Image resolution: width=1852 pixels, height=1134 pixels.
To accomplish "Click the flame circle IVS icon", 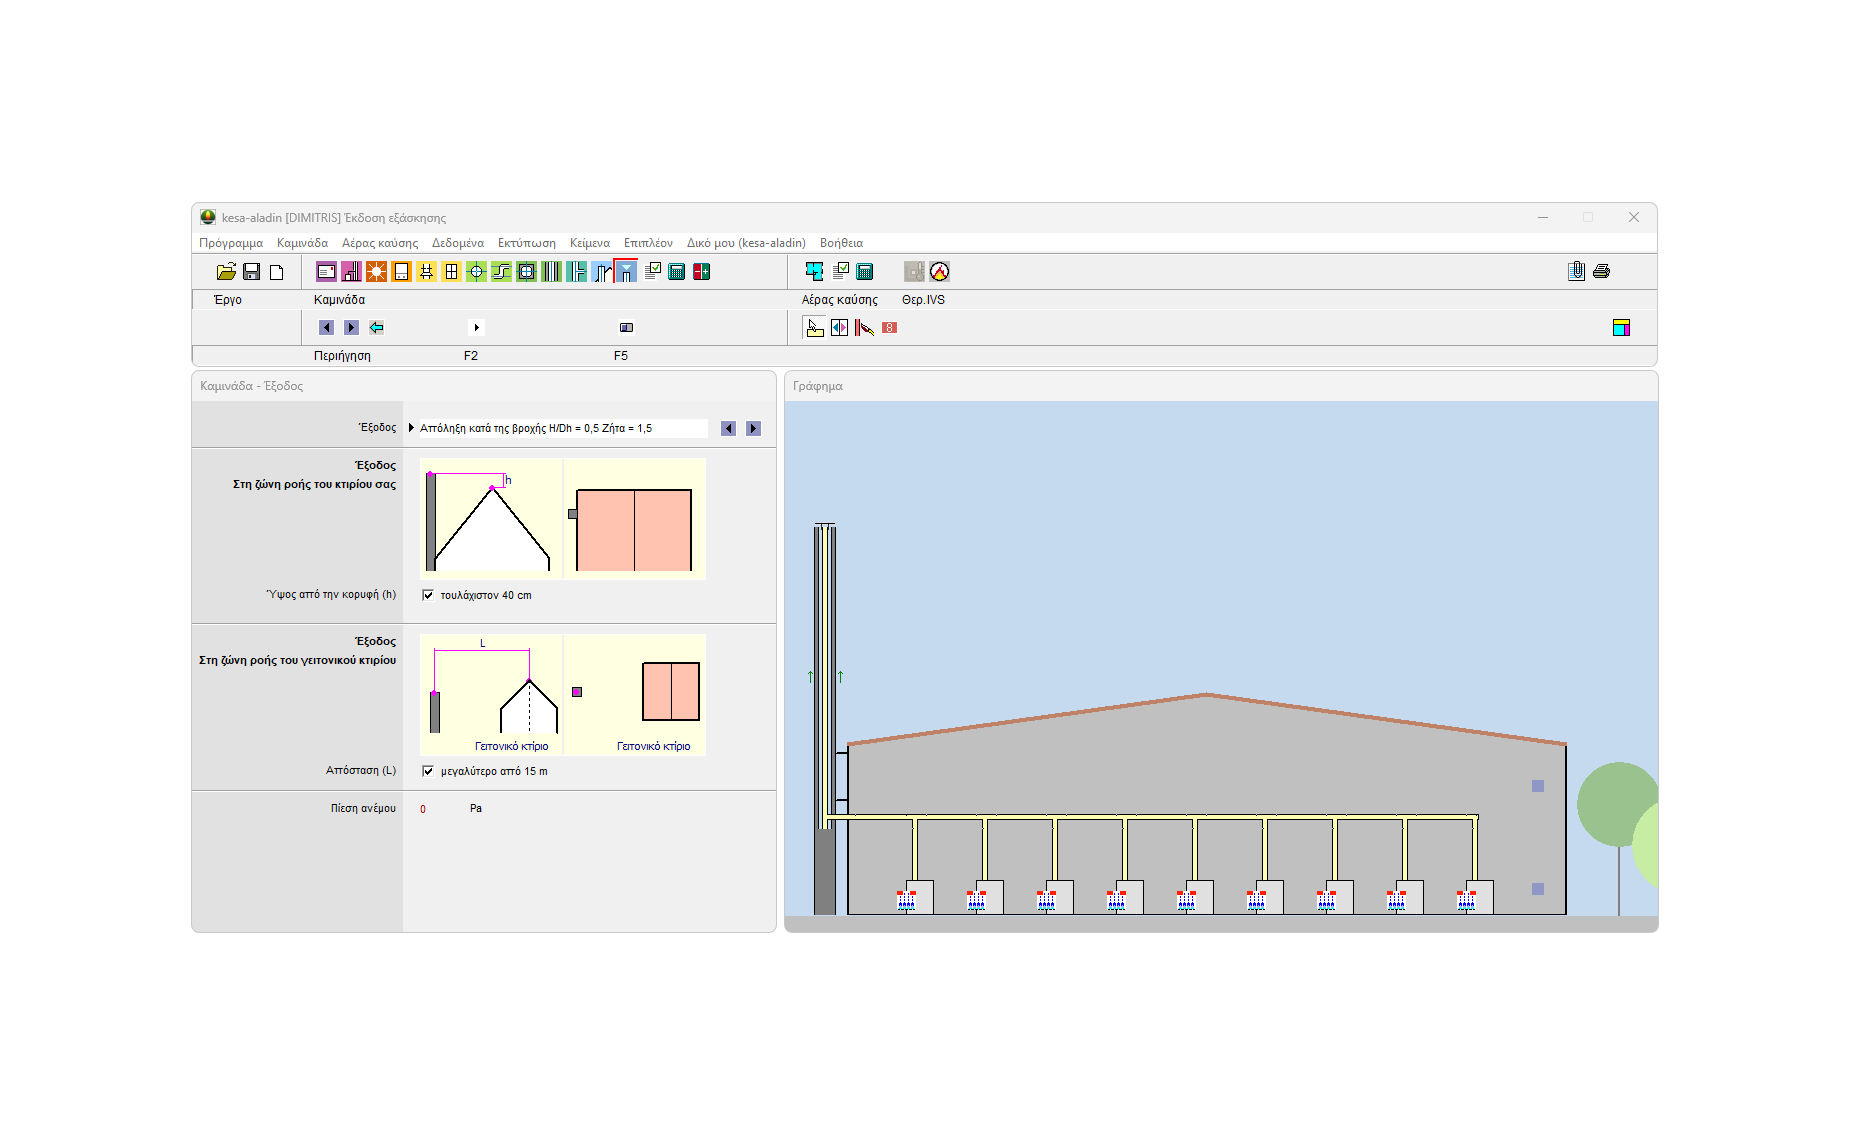I will pos(939,272).
